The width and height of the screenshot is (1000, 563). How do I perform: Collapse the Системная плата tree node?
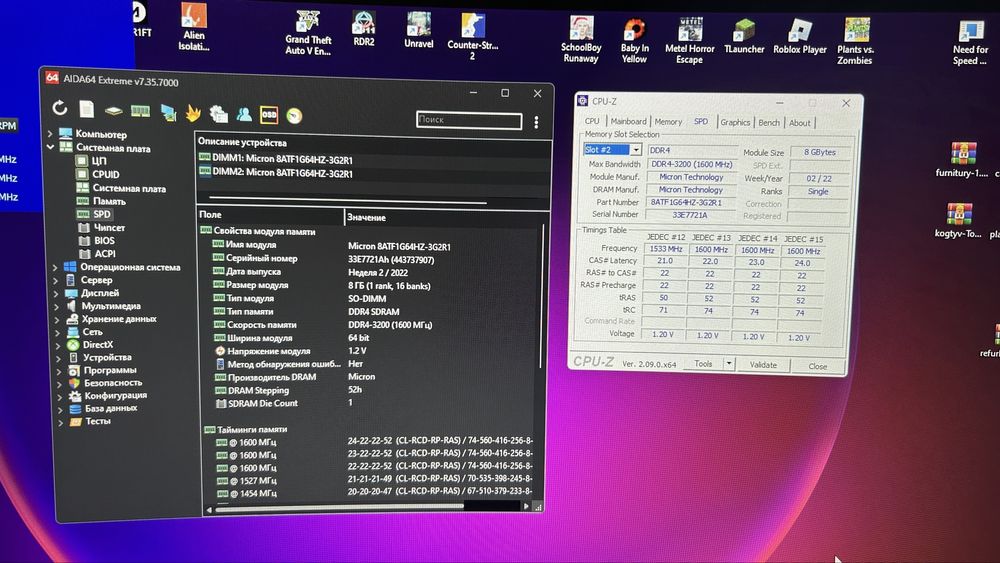[x=50, y=147]
